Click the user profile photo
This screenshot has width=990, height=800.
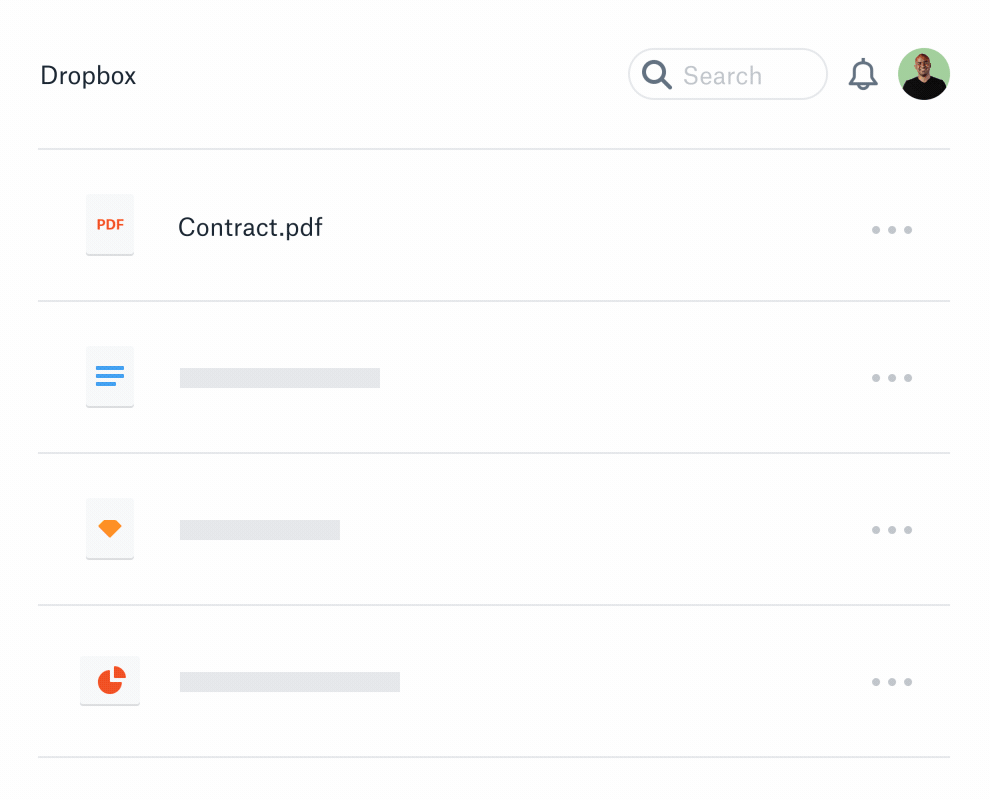924,73
